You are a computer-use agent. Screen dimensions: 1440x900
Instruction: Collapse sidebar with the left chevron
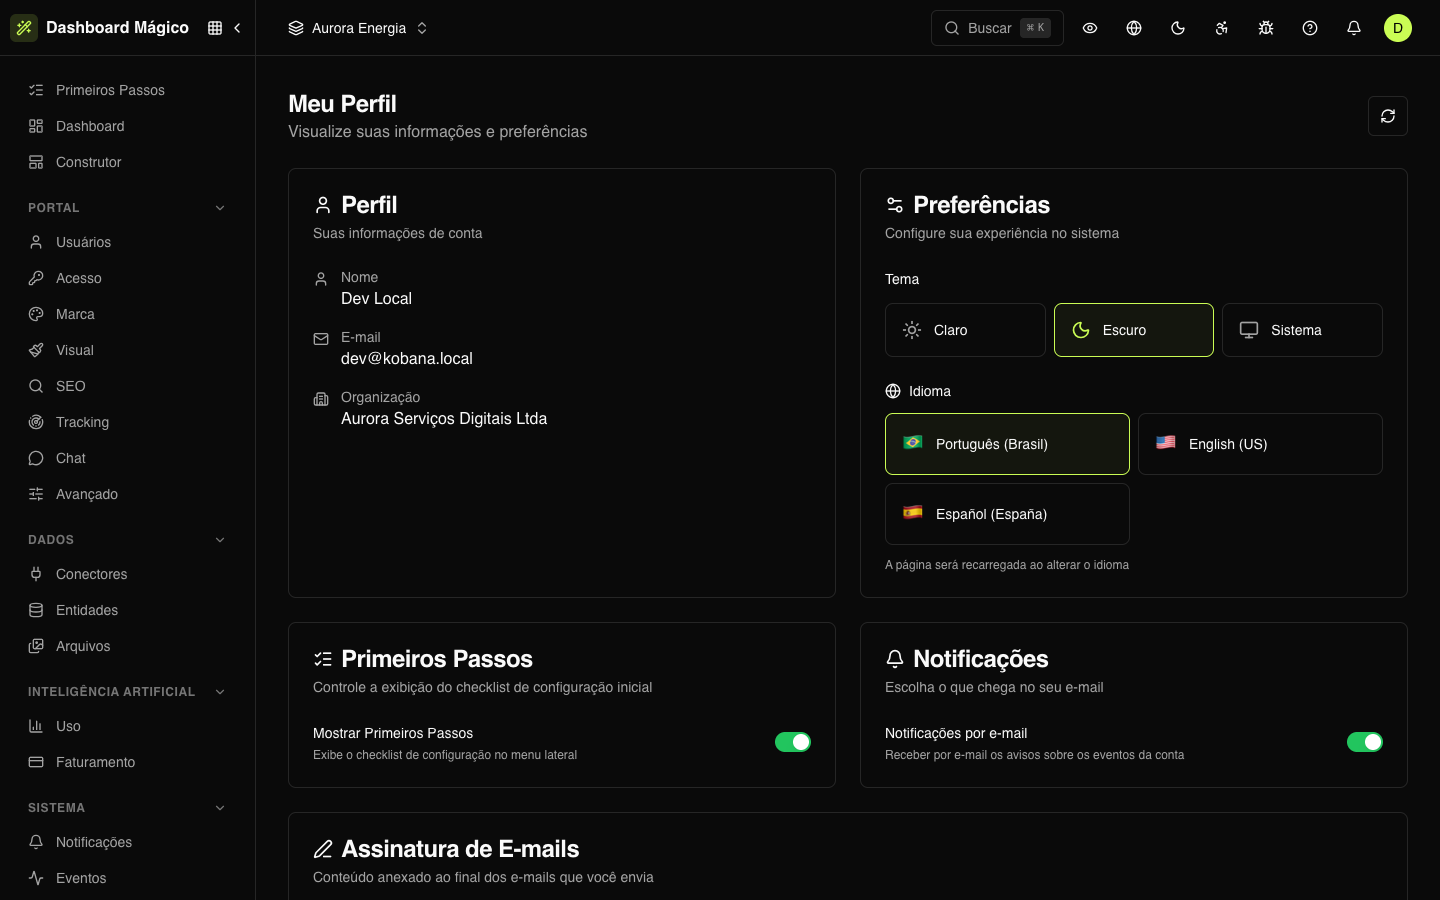[x=237, y=28]
